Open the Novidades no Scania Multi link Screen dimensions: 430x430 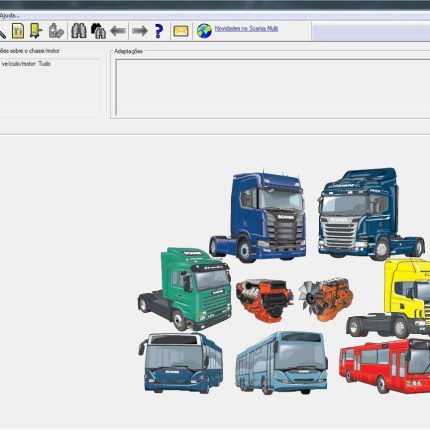click(x=246, y=29)
